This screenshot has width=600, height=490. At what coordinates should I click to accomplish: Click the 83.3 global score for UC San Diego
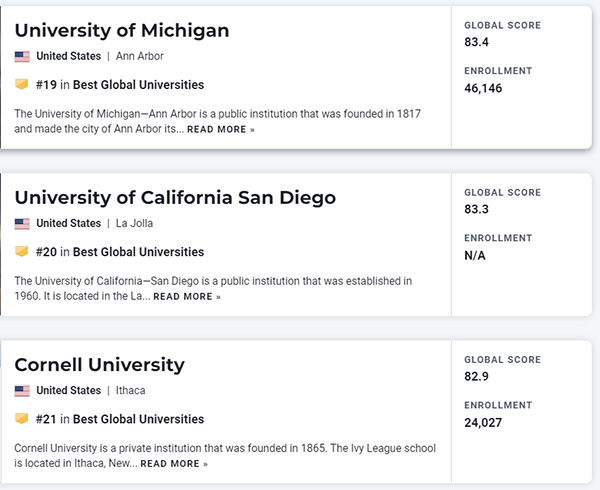click(x=477, y=209)
